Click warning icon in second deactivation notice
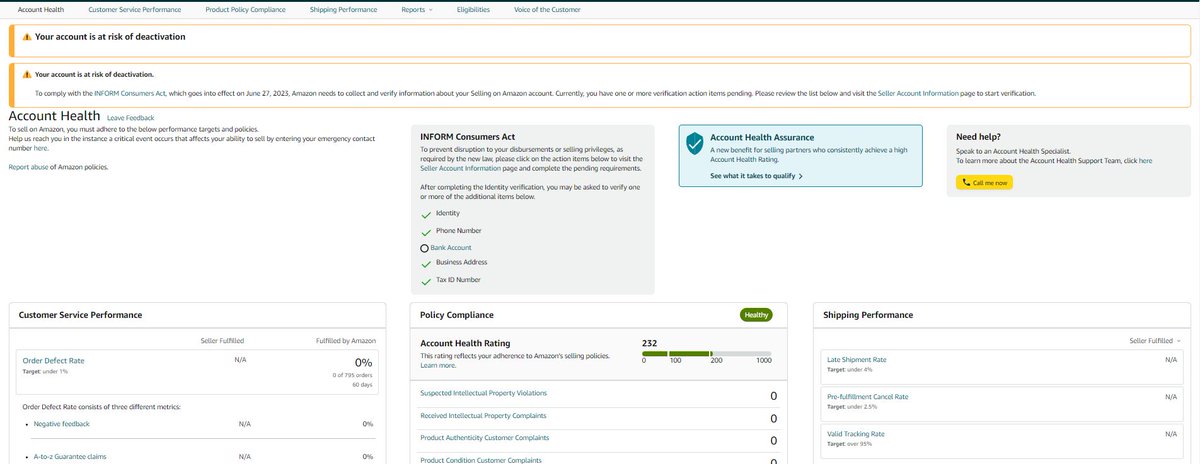Viewport: 1200px width, 464px height. point(27,74)
